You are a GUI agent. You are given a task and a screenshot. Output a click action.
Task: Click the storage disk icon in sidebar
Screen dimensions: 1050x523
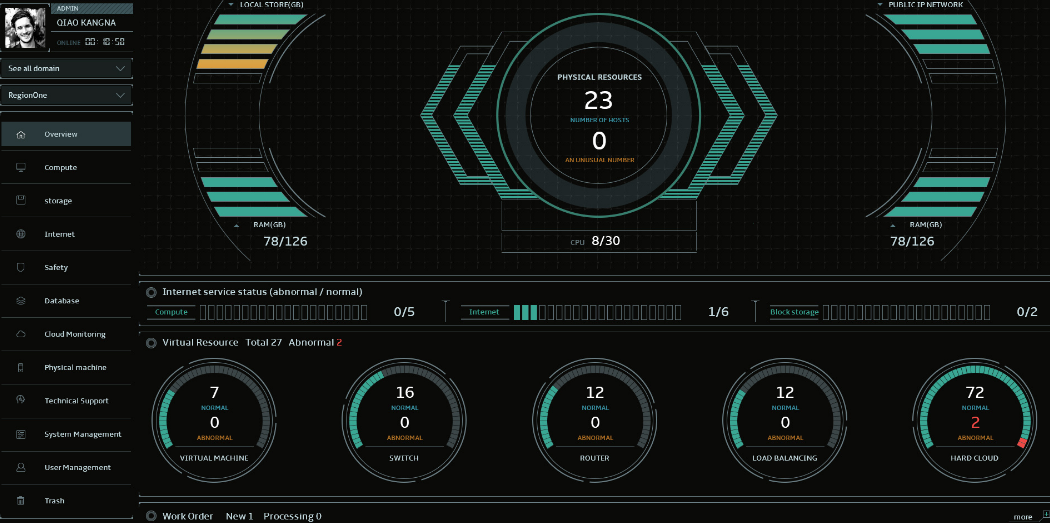pyautogui.click(x=21, y=201)
